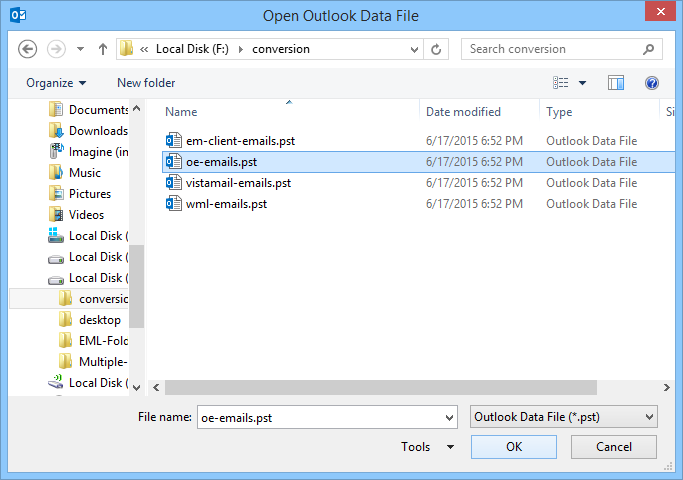Select Documents in navigation pane

(x=88, y=110)
